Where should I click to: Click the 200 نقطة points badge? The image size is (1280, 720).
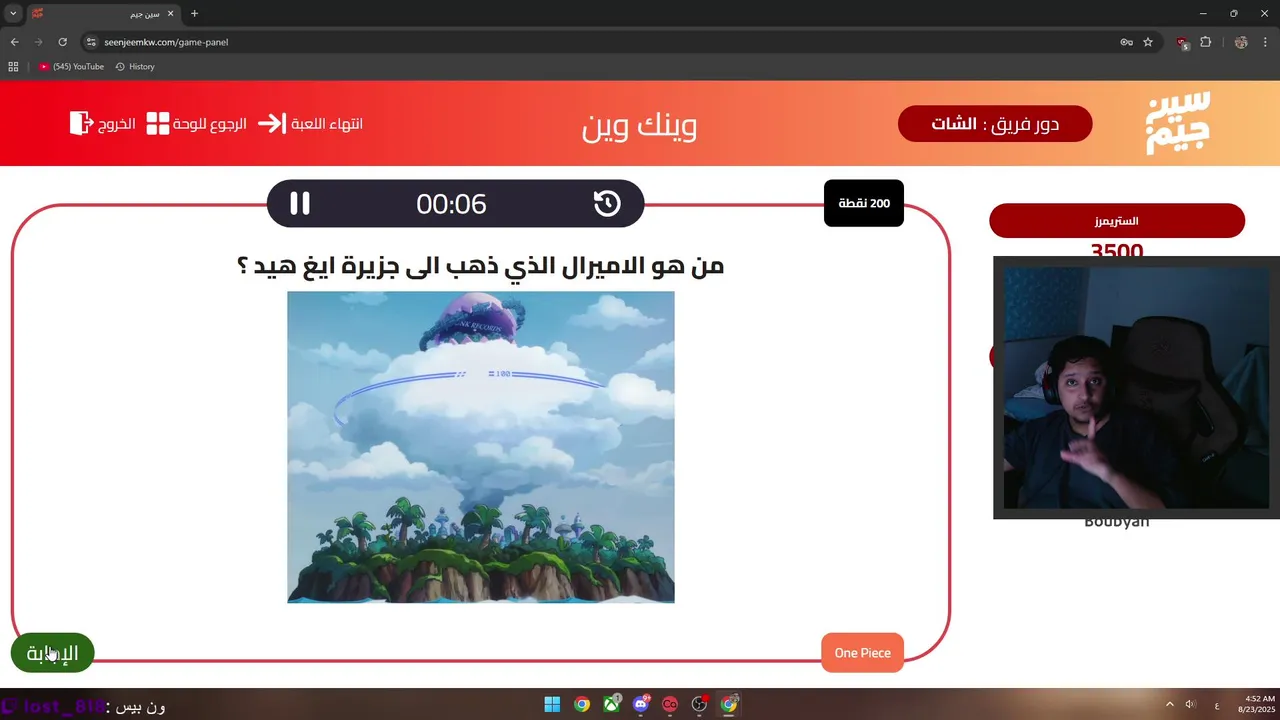pyautogui.click(x=864, y=203)
